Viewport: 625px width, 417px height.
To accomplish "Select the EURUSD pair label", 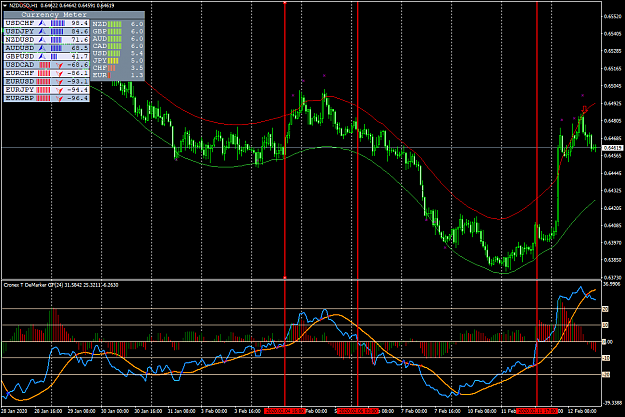I will coord(20,82).
